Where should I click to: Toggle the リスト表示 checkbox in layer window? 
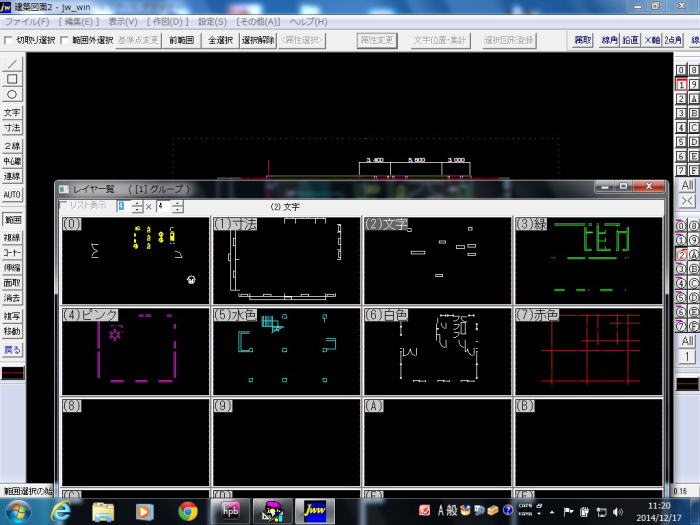coord(64,205)
